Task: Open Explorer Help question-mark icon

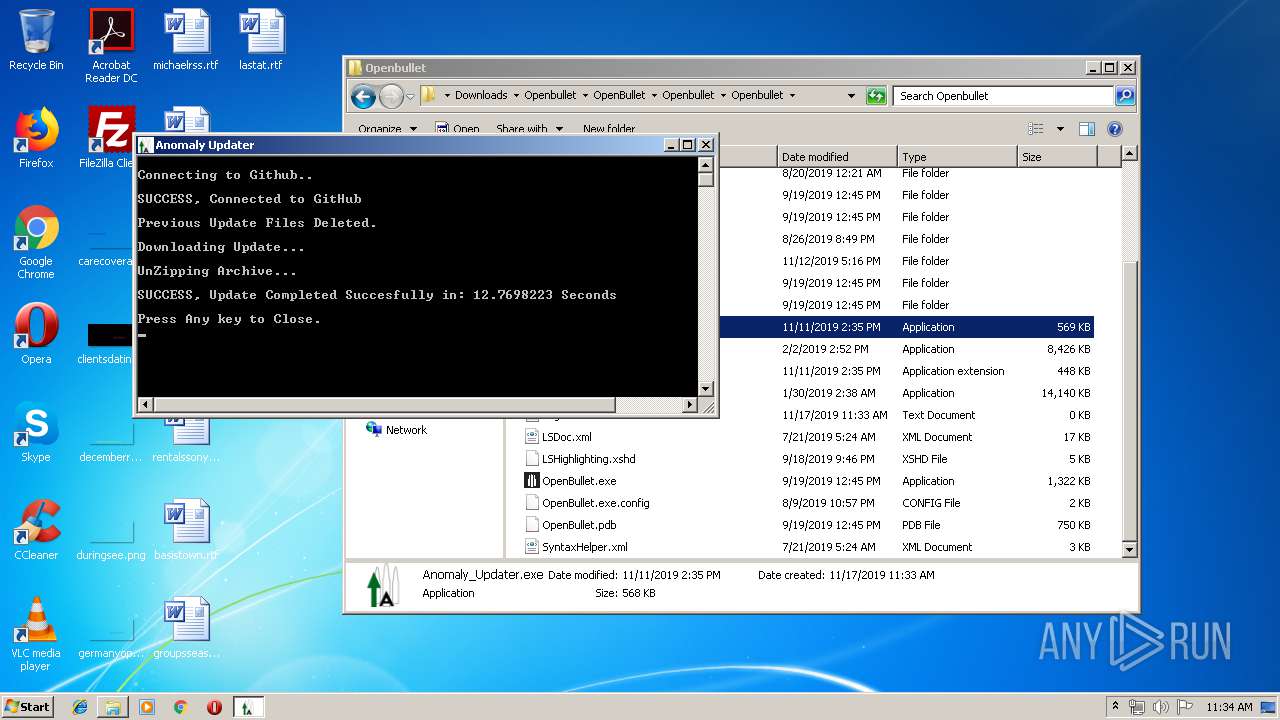Action: pos(1115,129)
